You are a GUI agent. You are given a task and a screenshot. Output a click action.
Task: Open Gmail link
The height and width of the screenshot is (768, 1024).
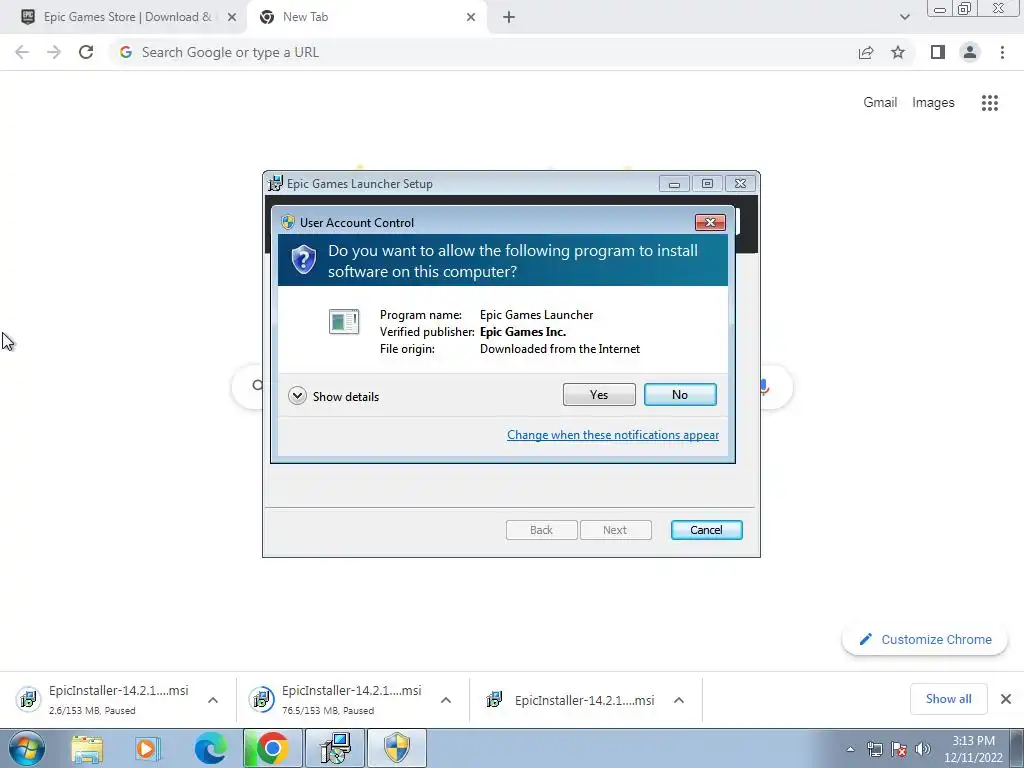pyautogui.click(x=880, y=103)
